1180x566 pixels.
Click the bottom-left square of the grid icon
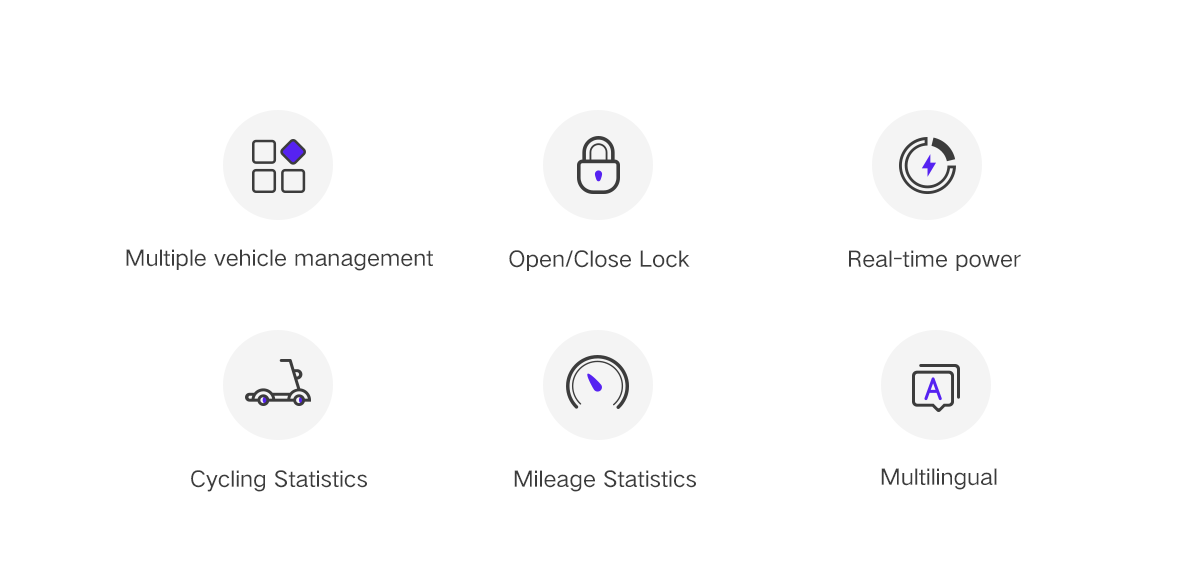pos(263,181)
